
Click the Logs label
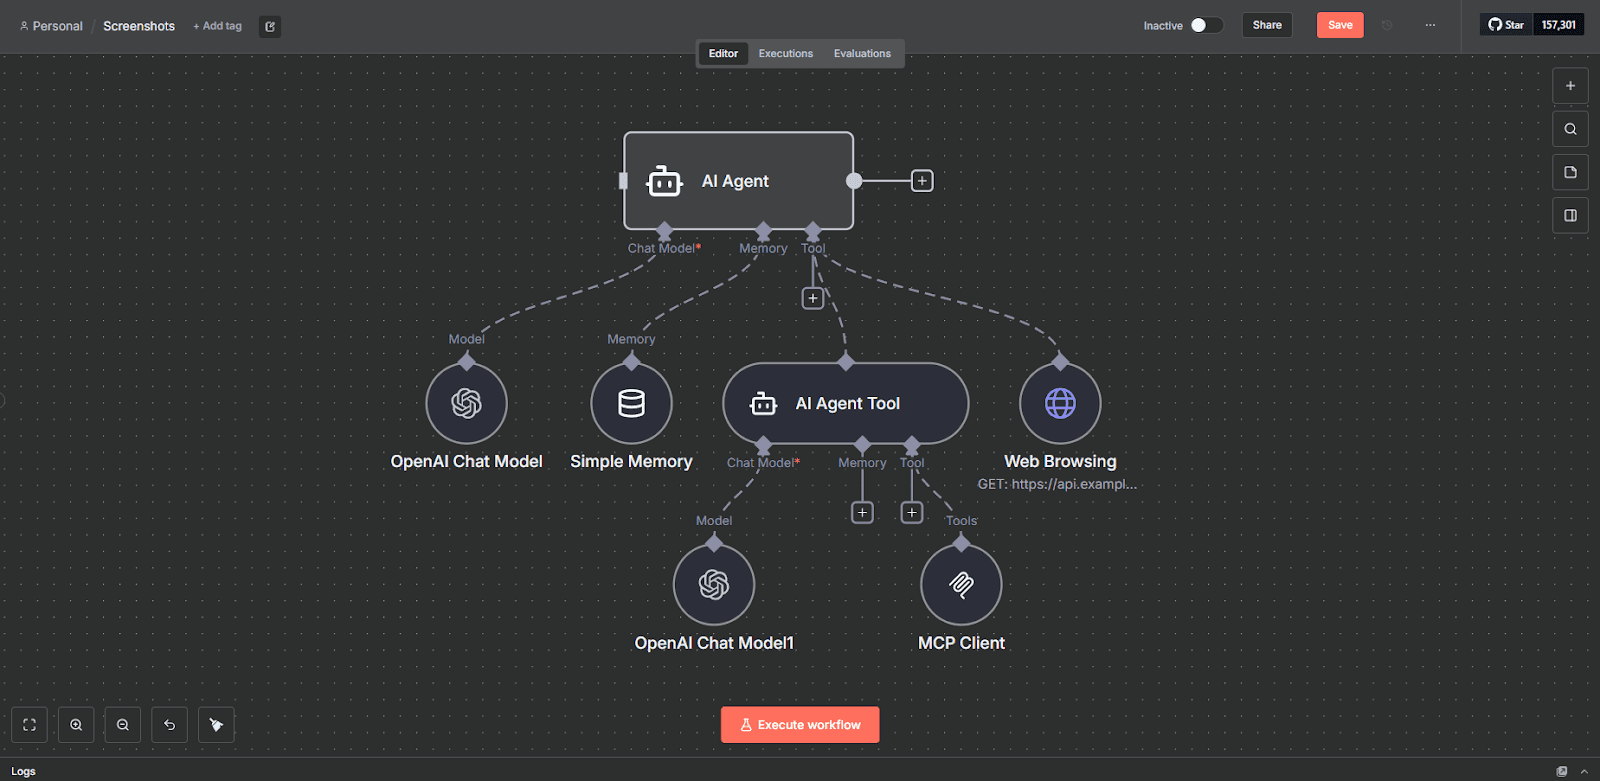pyautogui.click(x=23, y=771)
